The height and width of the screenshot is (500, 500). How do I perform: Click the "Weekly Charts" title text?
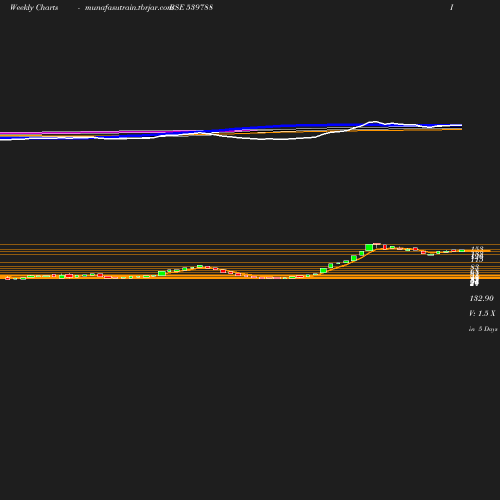point(34,8)
